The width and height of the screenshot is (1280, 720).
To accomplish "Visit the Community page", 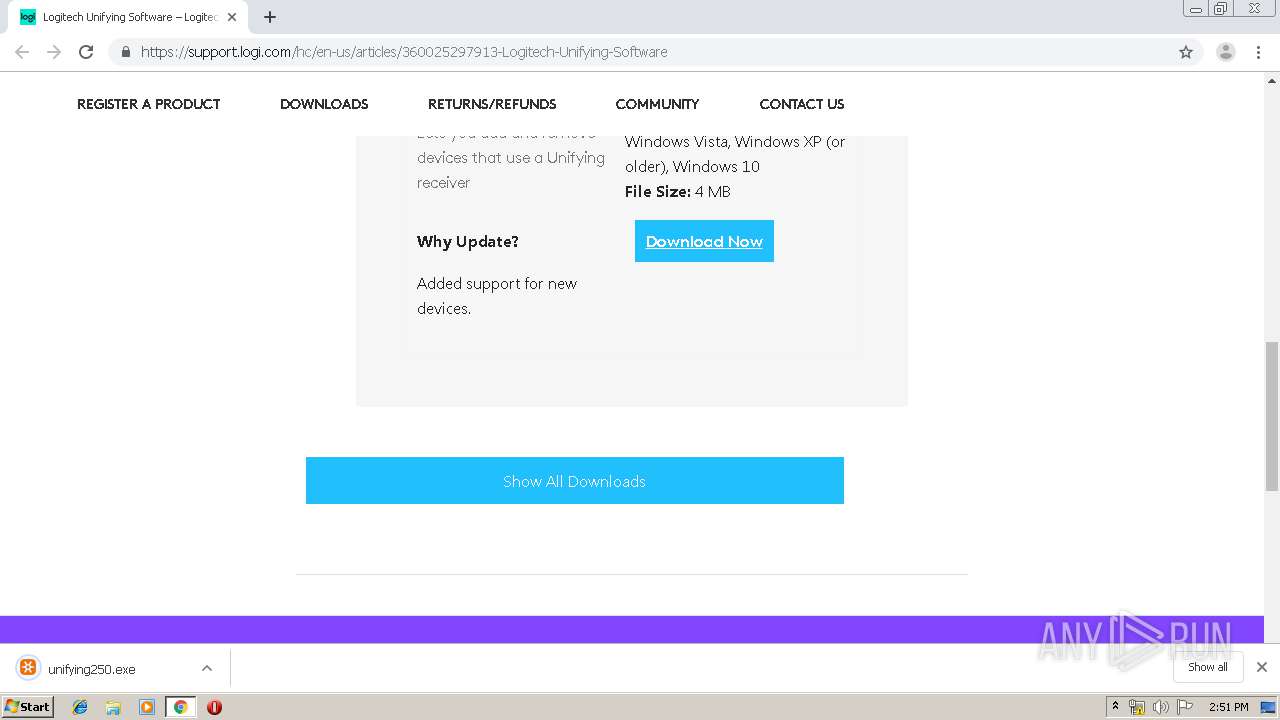I will coord(657,104).
